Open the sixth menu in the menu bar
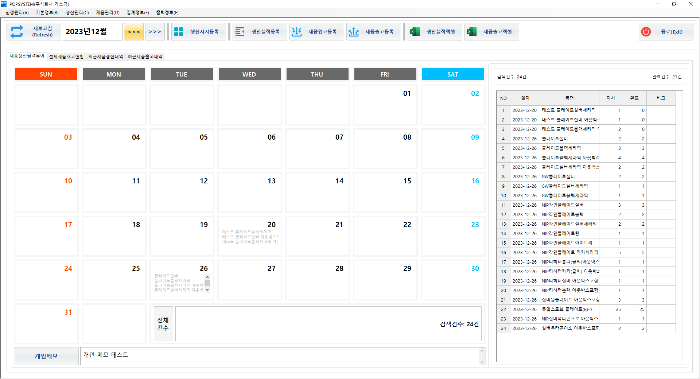 (x=167, y=12)
